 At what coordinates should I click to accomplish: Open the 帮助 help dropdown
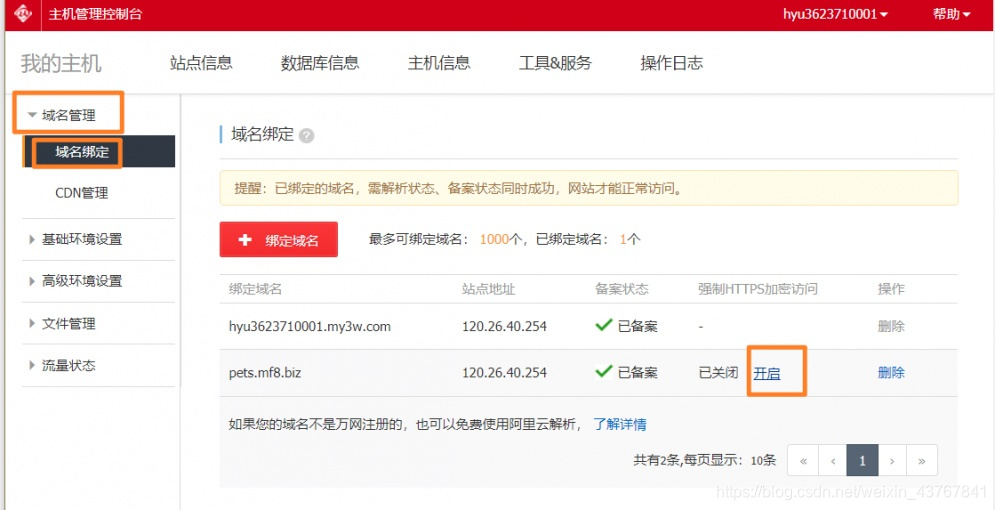point(951,14)
